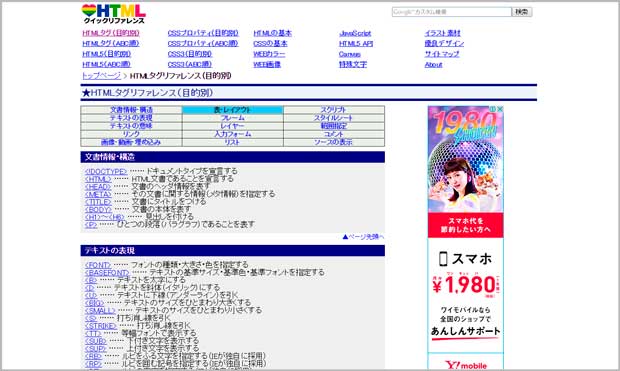620x371 pixels.
Task: Jump to 入力フォーム in the category table
Action: 232,134
